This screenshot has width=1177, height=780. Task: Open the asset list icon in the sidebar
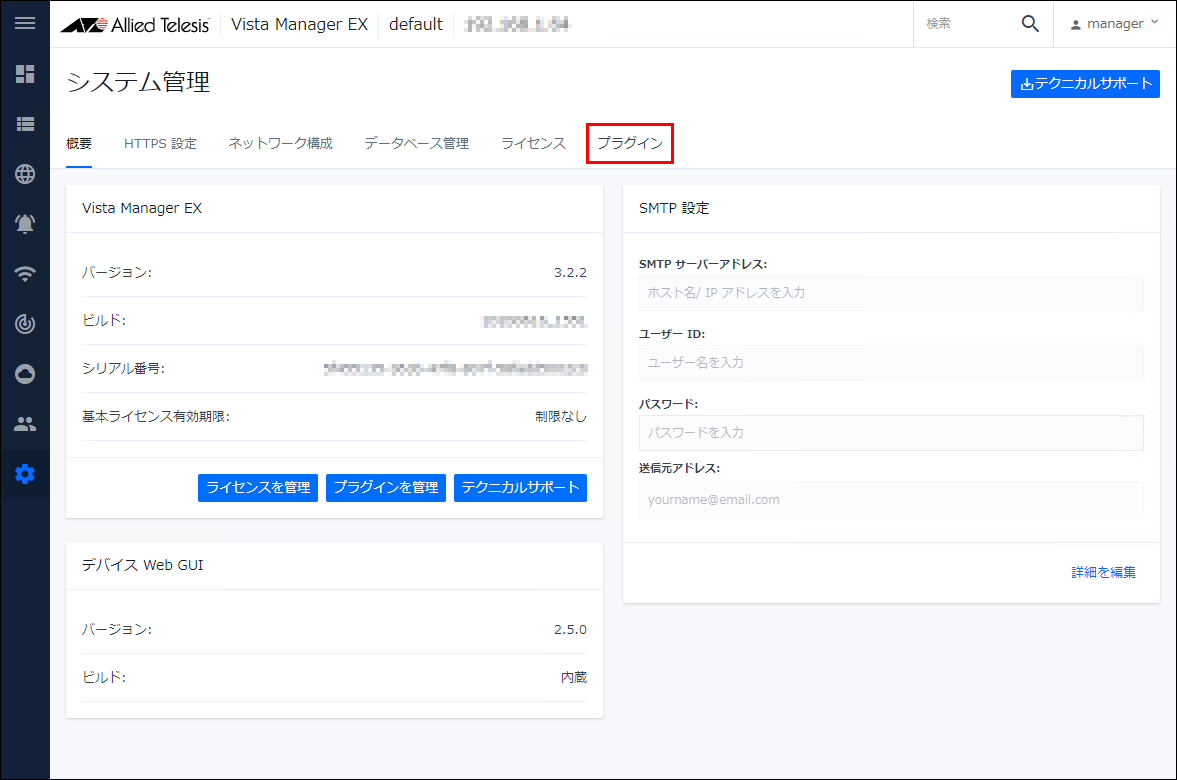click(25, 124)
